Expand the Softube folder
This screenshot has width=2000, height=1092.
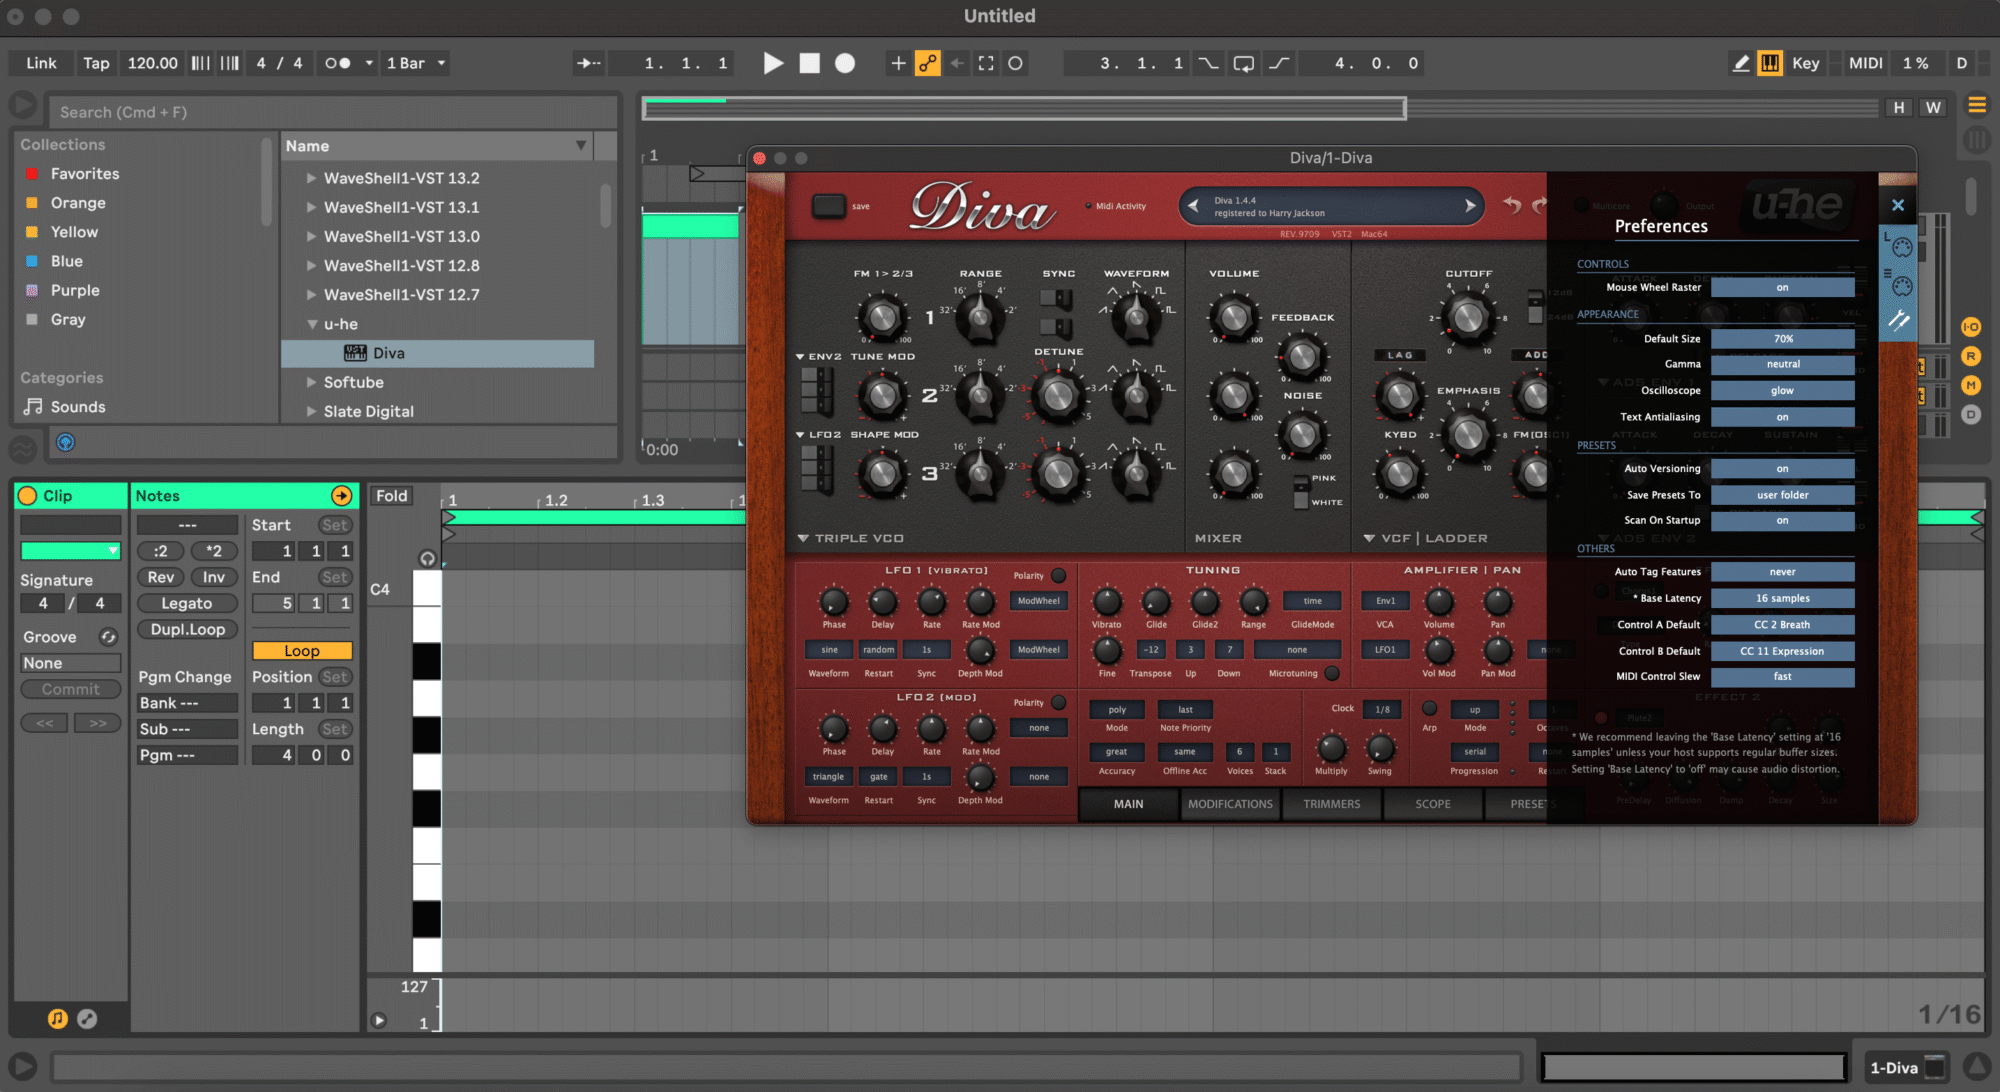pos(311,382)
